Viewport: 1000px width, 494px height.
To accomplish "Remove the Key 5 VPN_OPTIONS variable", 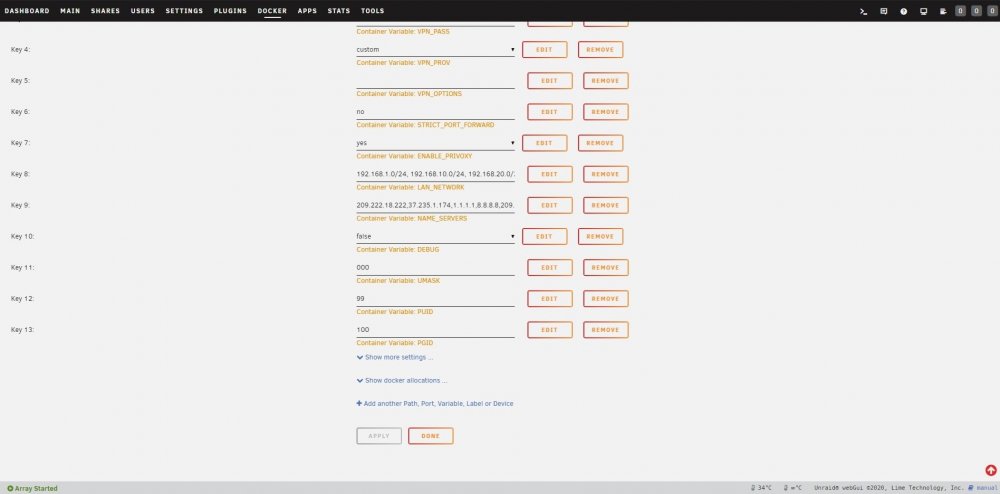I will click(606, 81).
